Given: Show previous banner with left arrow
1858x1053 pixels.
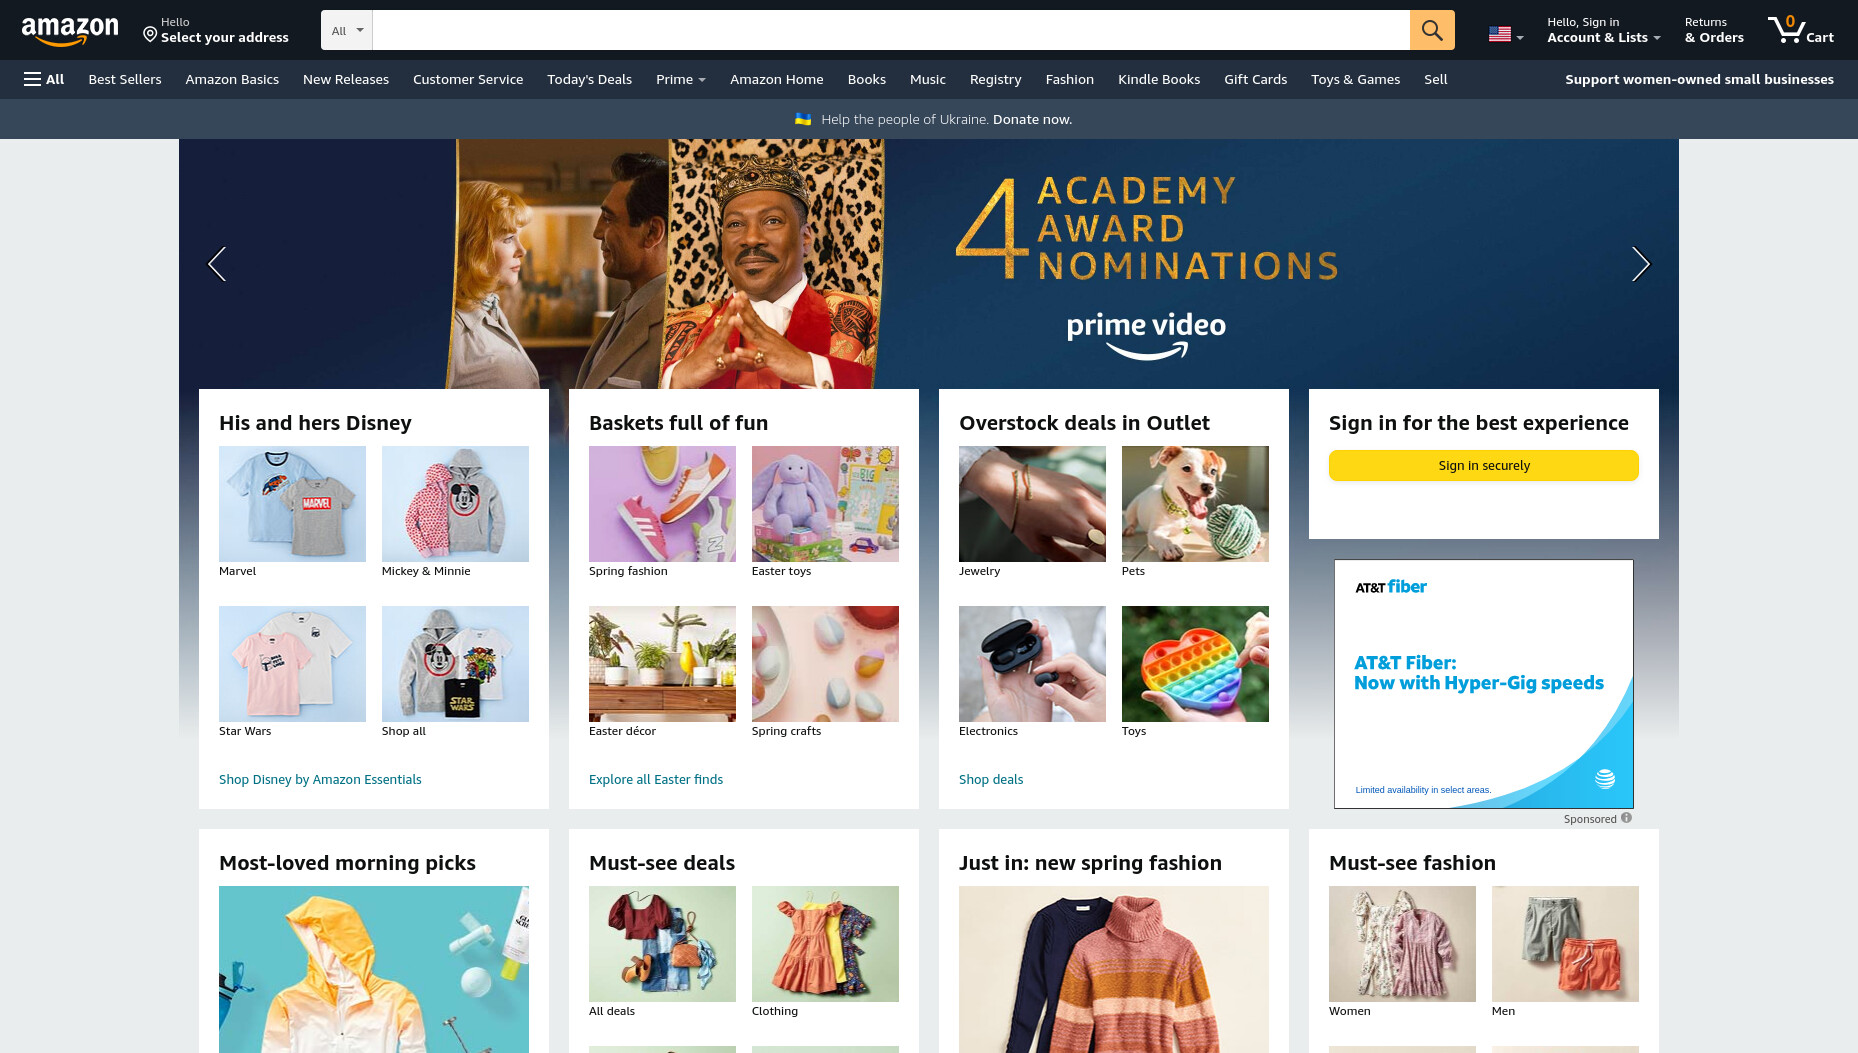Looking at the screenshot, I should coord(217,264).
